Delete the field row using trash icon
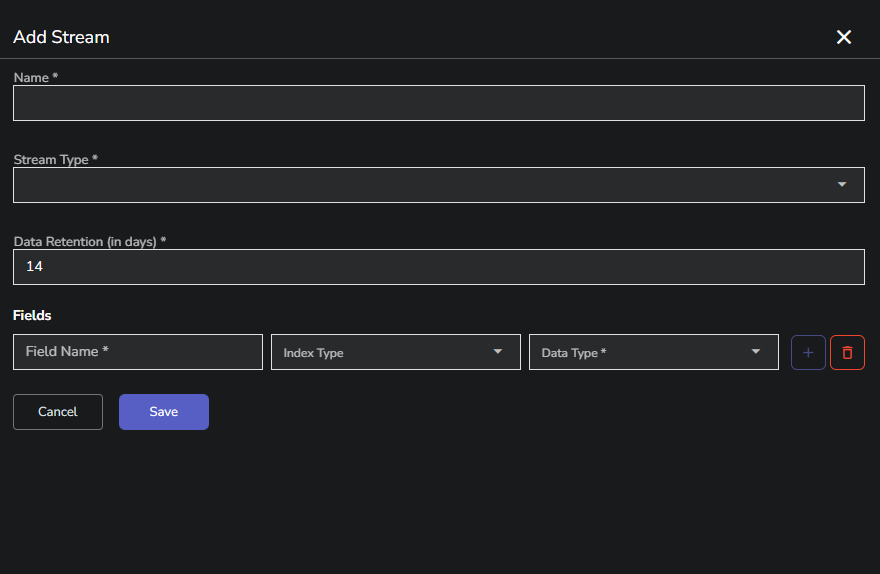 [847, 352]
